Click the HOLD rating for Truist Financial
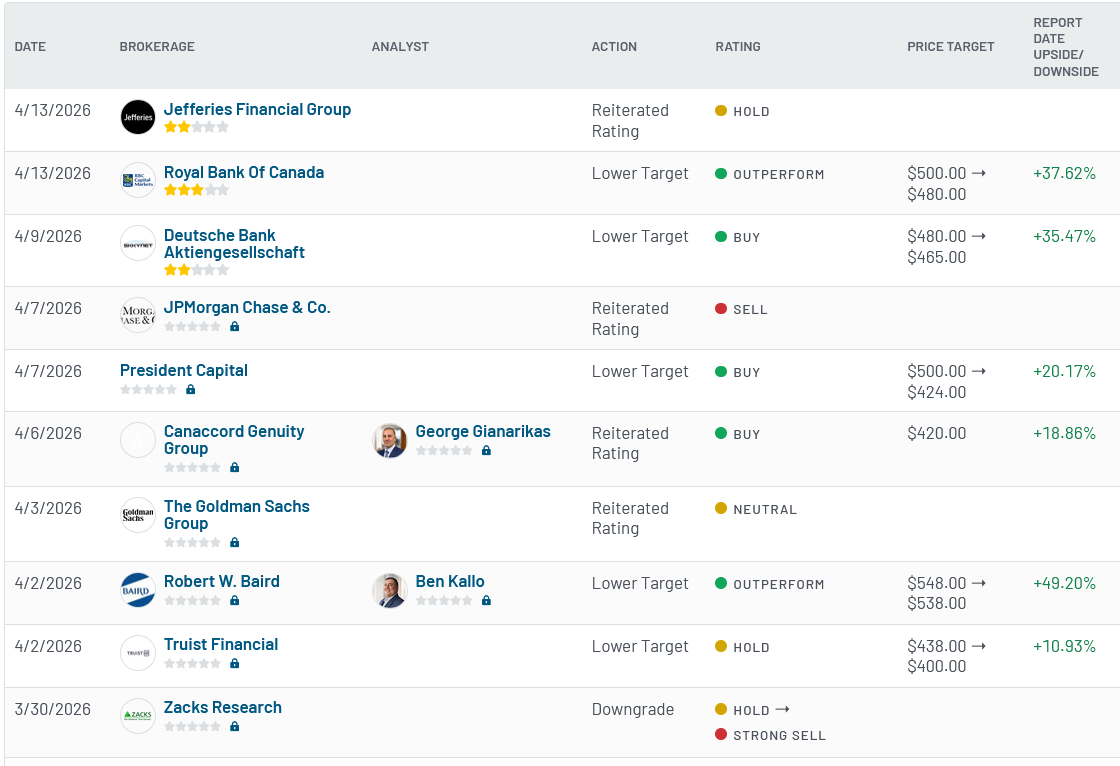The width and height of the screenshot is (1120, 766). 743,647
